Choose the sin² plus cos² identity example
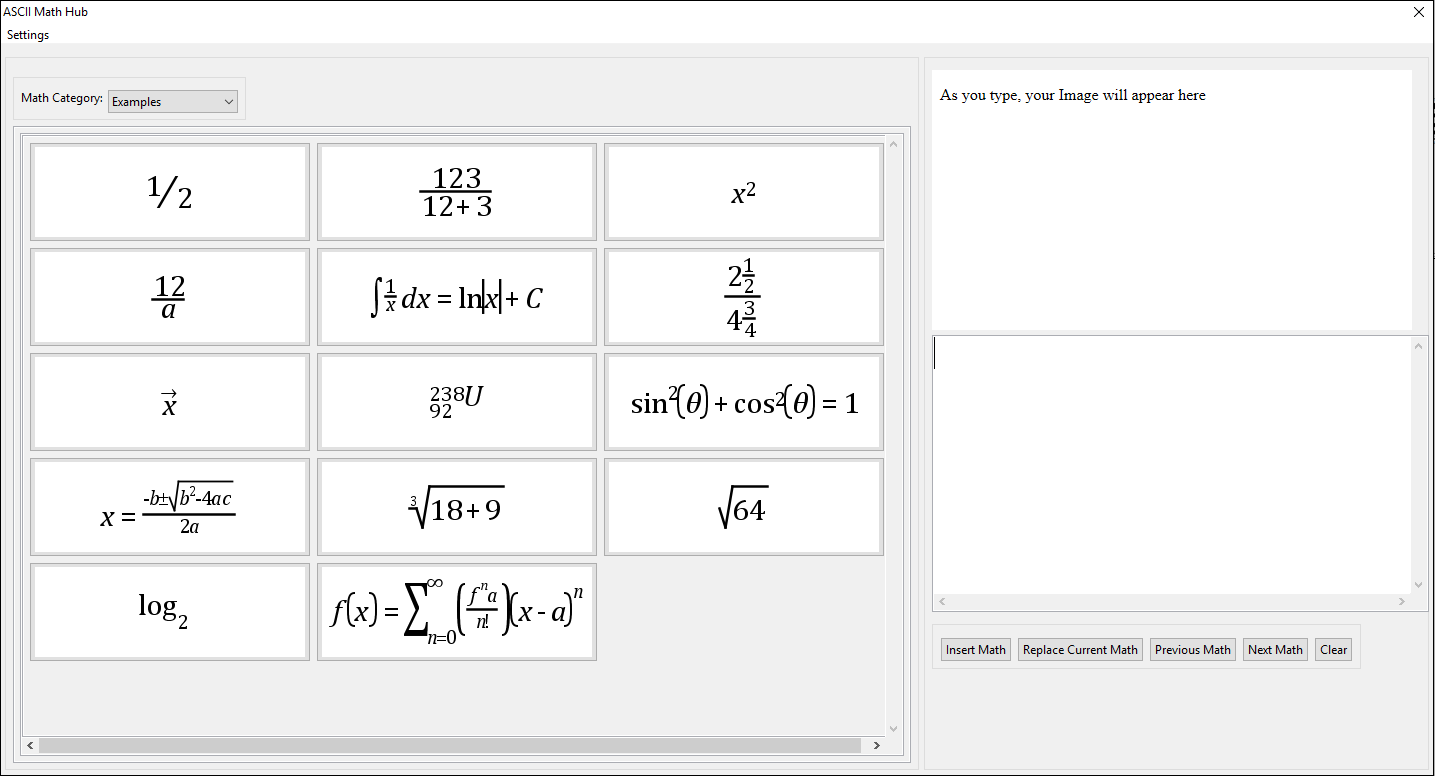 click(744, 402)
